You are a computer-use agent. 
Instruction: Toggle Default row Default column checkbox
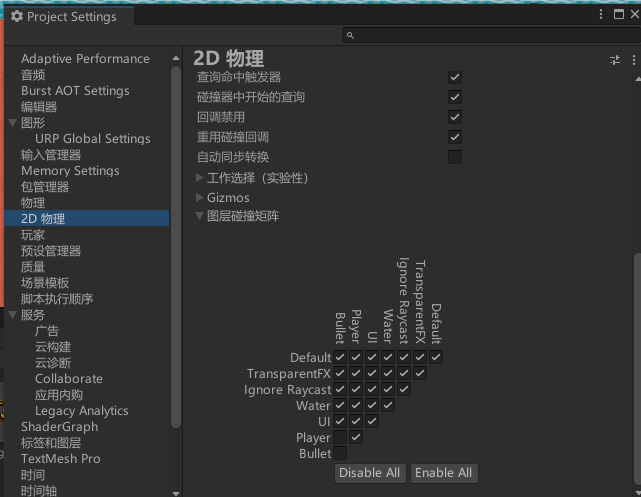click(436, 357)
